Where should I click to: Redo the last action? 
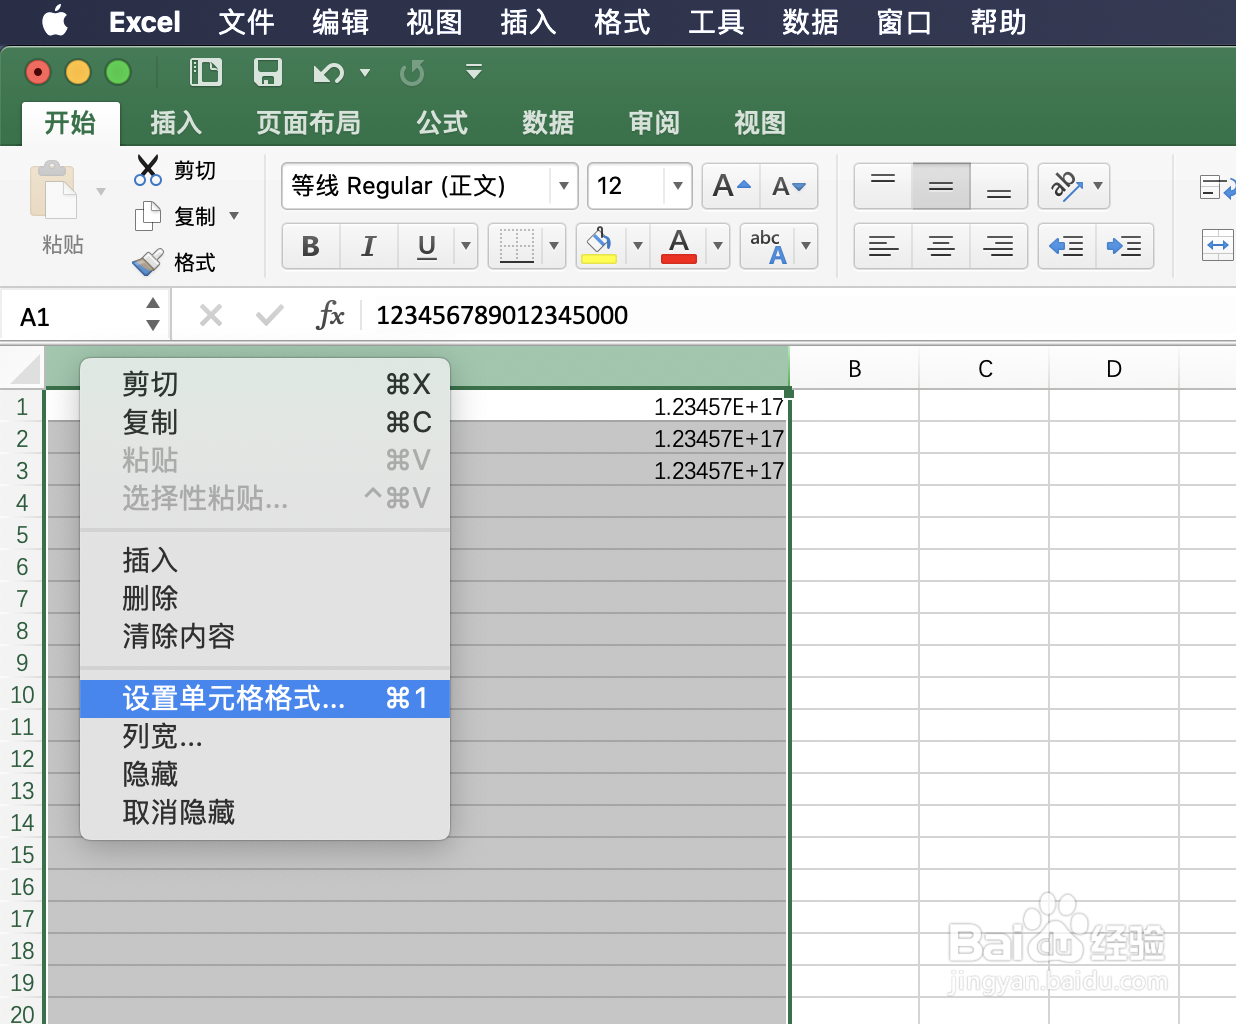(412, 72)
